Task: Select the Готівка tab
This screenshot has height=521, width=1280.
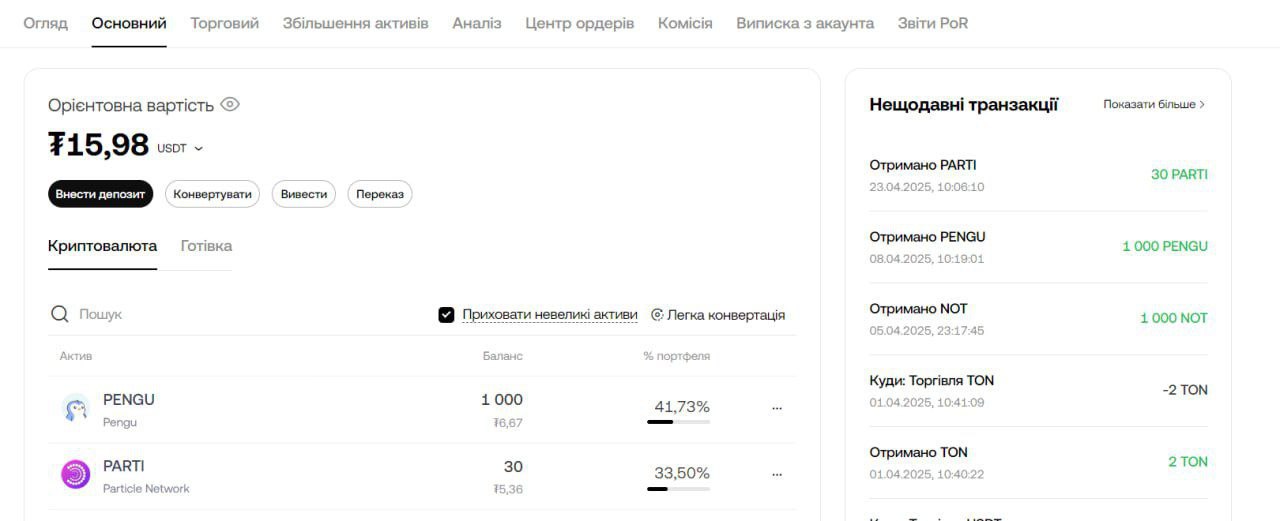Action: 206,246
